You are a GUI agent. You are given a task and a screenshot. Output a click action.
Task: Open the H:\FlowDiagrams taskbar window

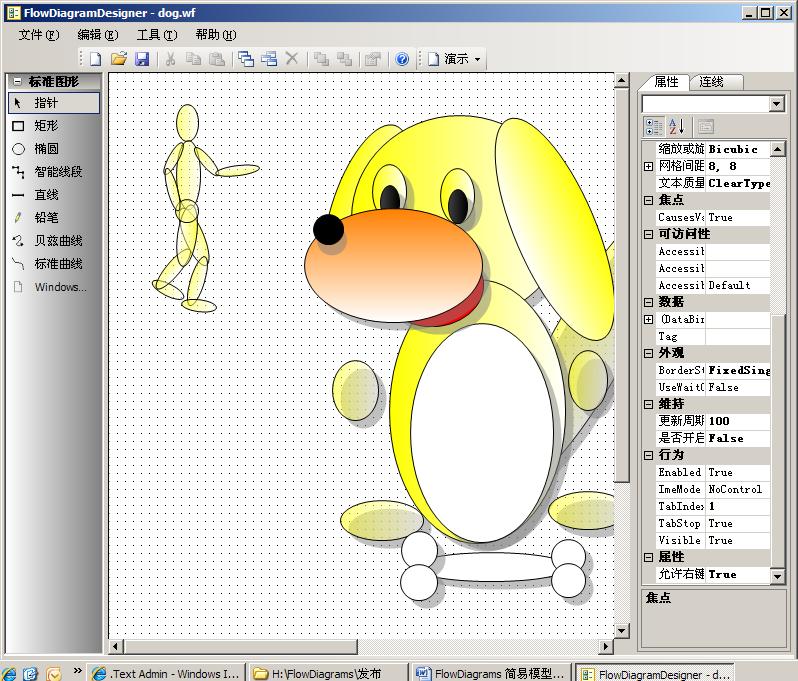[326, 673]
